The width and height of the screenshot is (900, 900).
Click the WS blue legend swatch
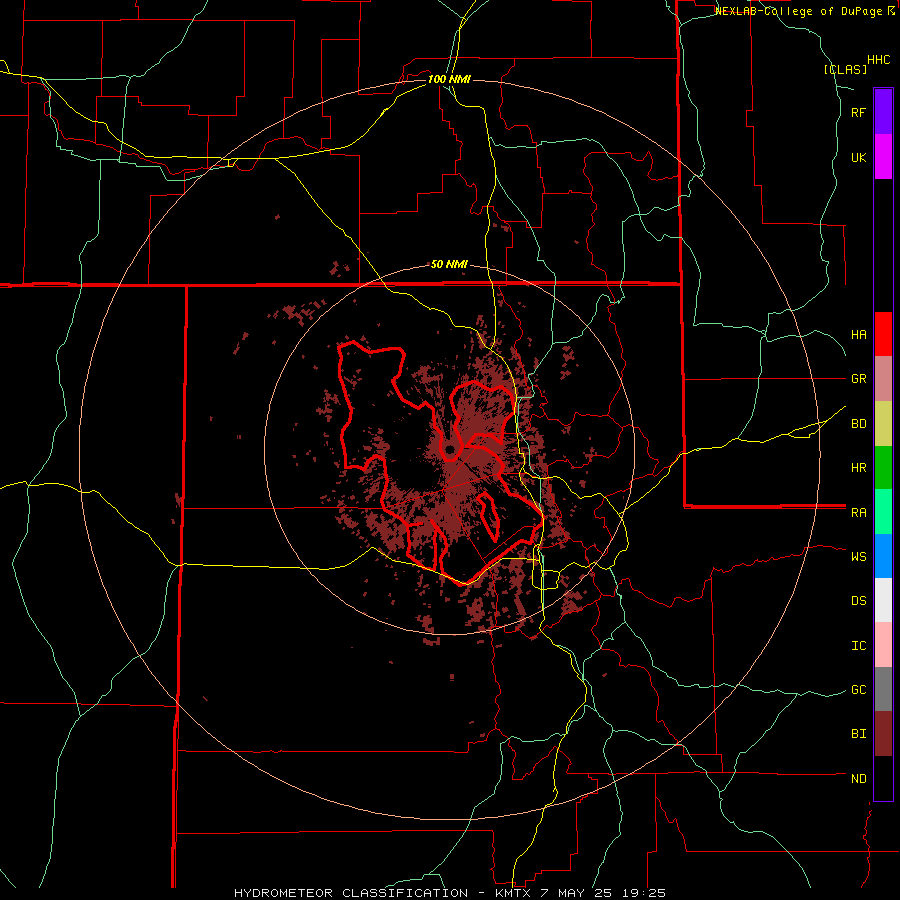(x=883, y=556)
